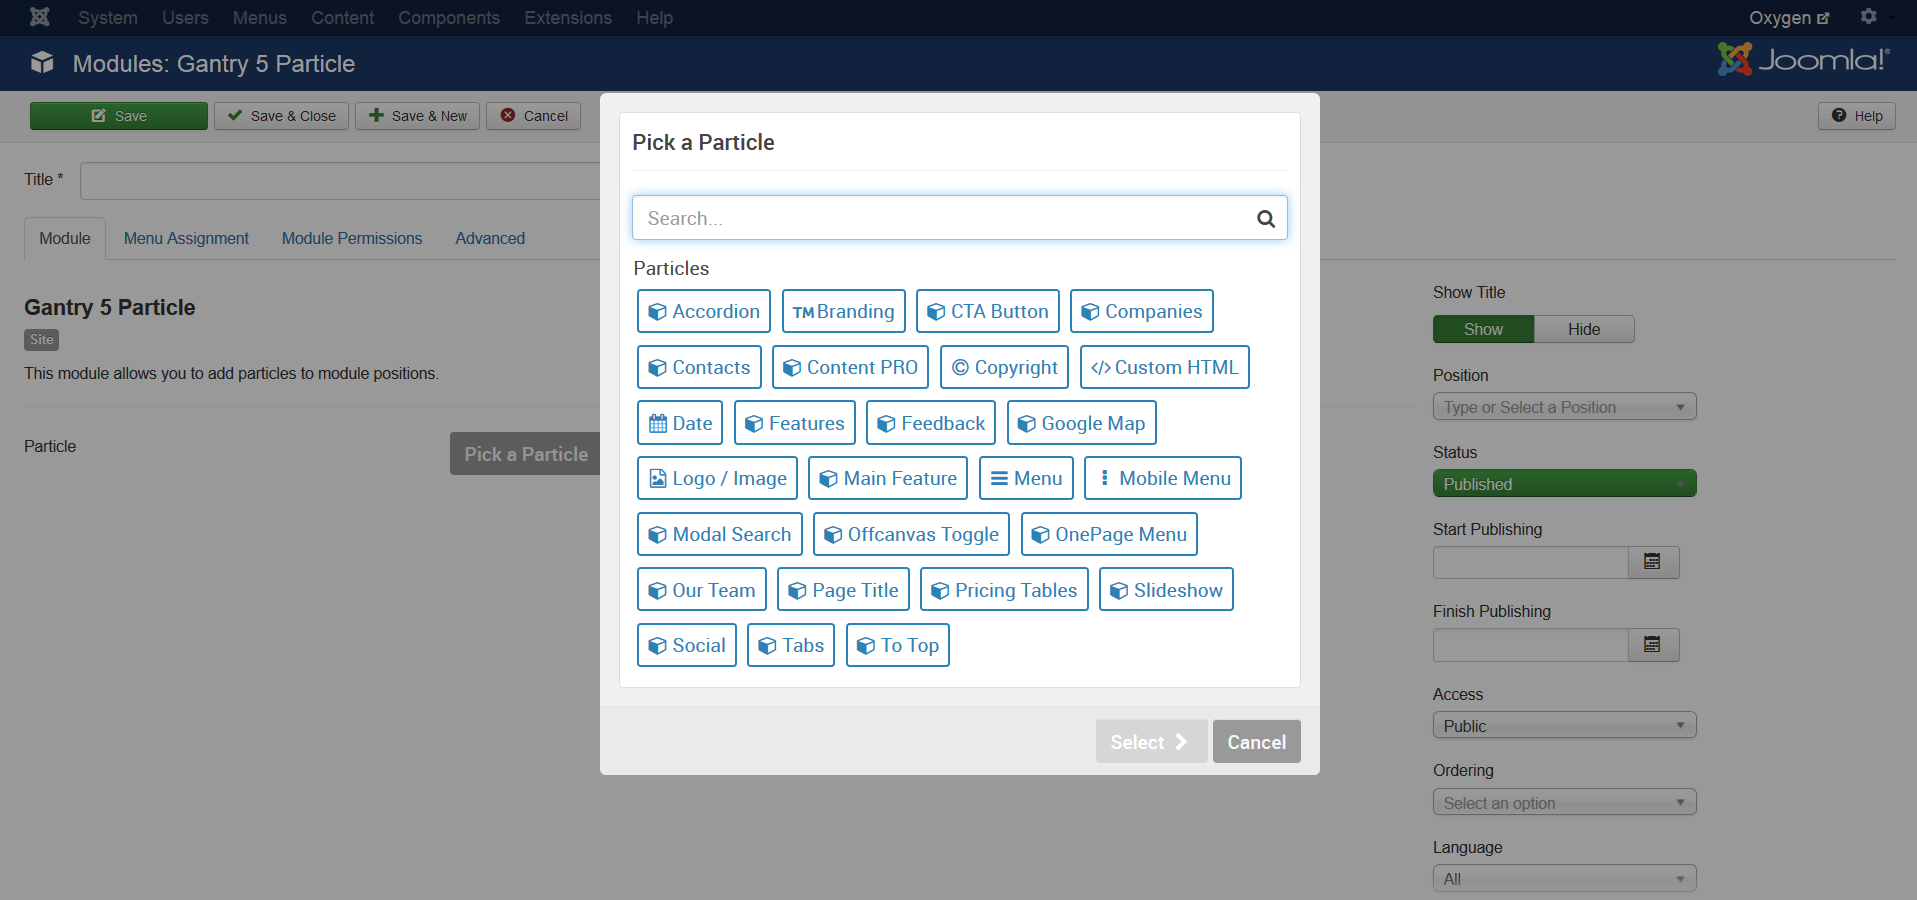The image size is (1917, 900).
Task: Open Start Publishing calendar picker
Action: tap(1652, 562)
